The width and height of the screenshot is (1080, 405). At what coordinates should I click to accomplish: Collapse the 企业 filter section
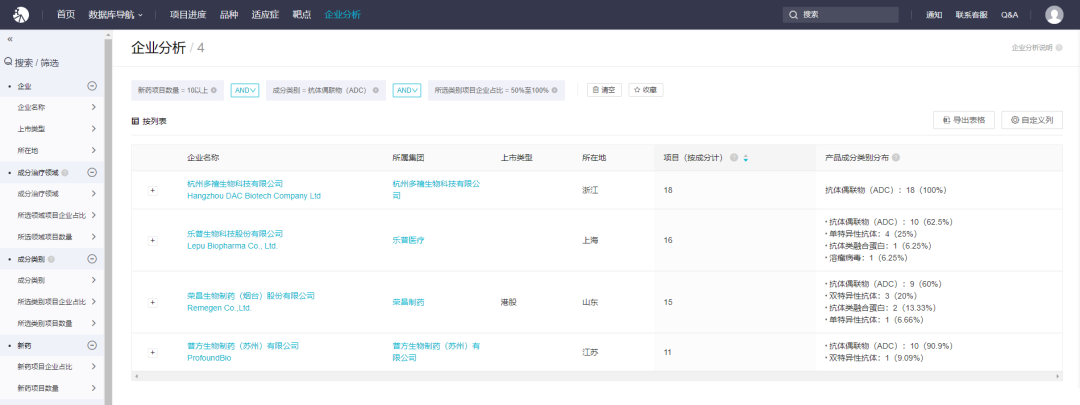(x=92, y=86)
